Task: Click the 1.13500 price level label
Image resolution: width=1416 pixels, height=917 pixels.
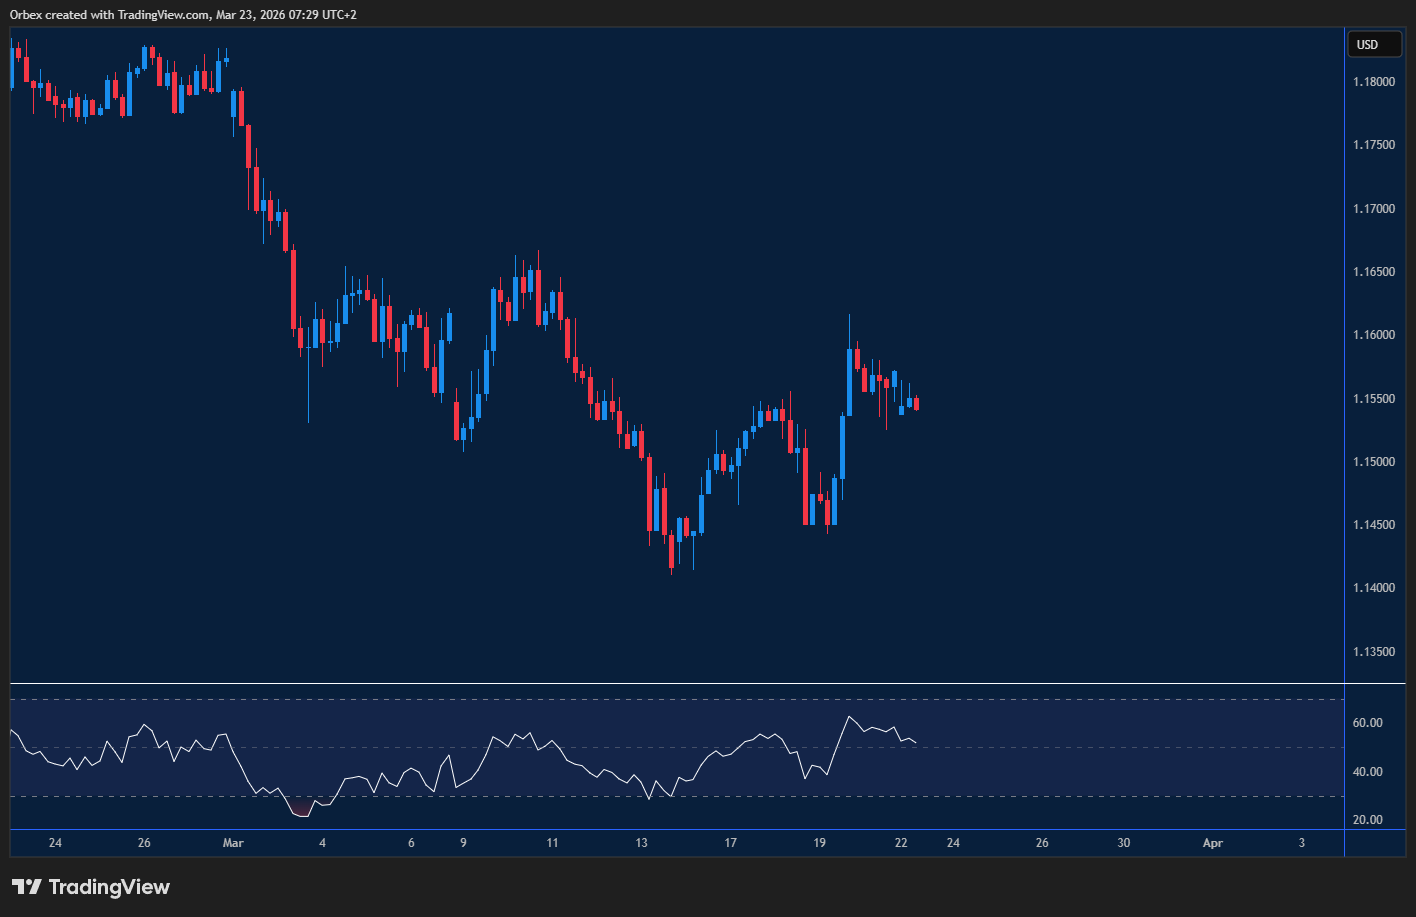Action: (1374, 652)
